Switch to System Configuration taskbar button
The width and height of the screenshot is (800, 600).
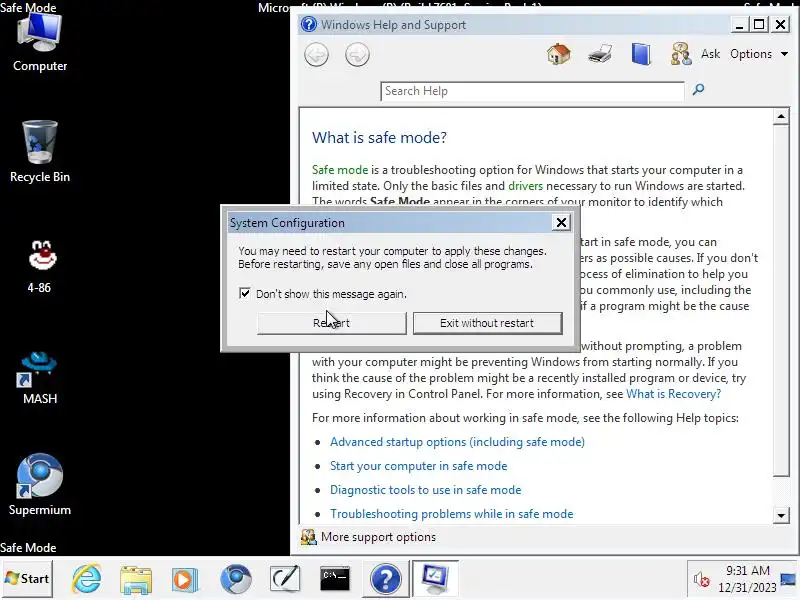[x=435, y=579]
